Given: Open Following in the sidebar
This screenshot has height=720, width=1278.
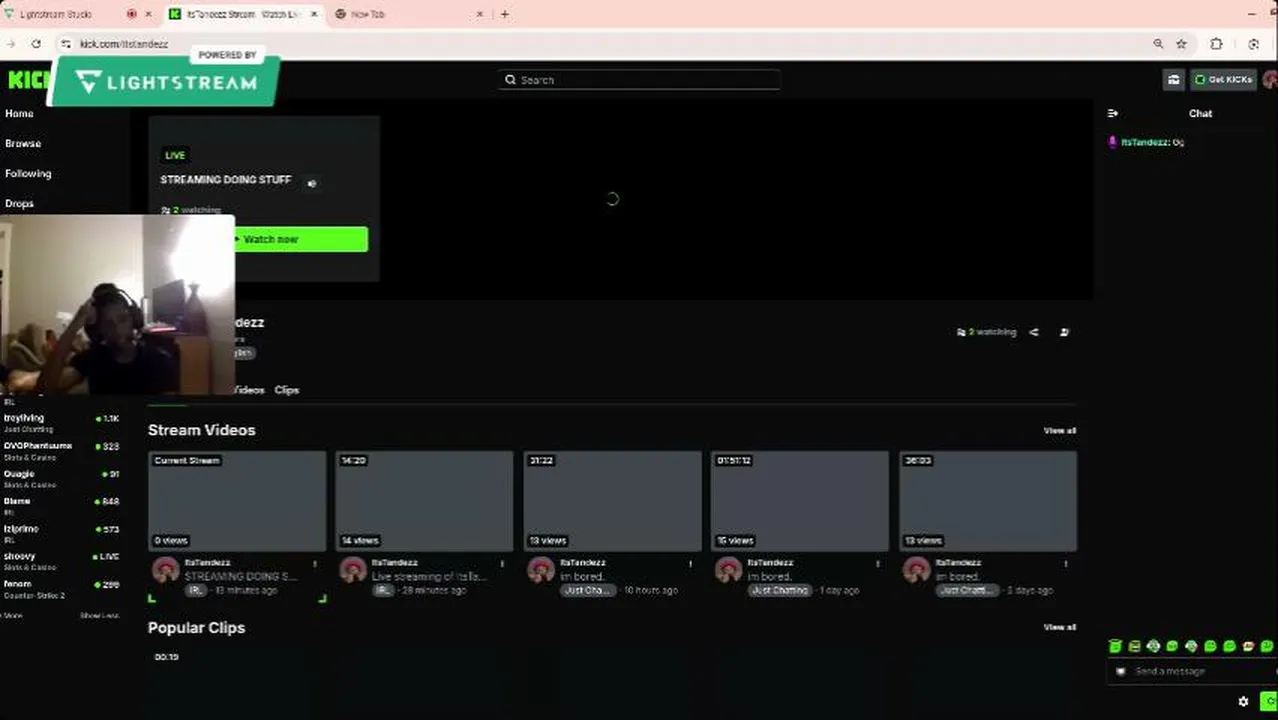Looking at the screenshot, I should click(28, 173).
